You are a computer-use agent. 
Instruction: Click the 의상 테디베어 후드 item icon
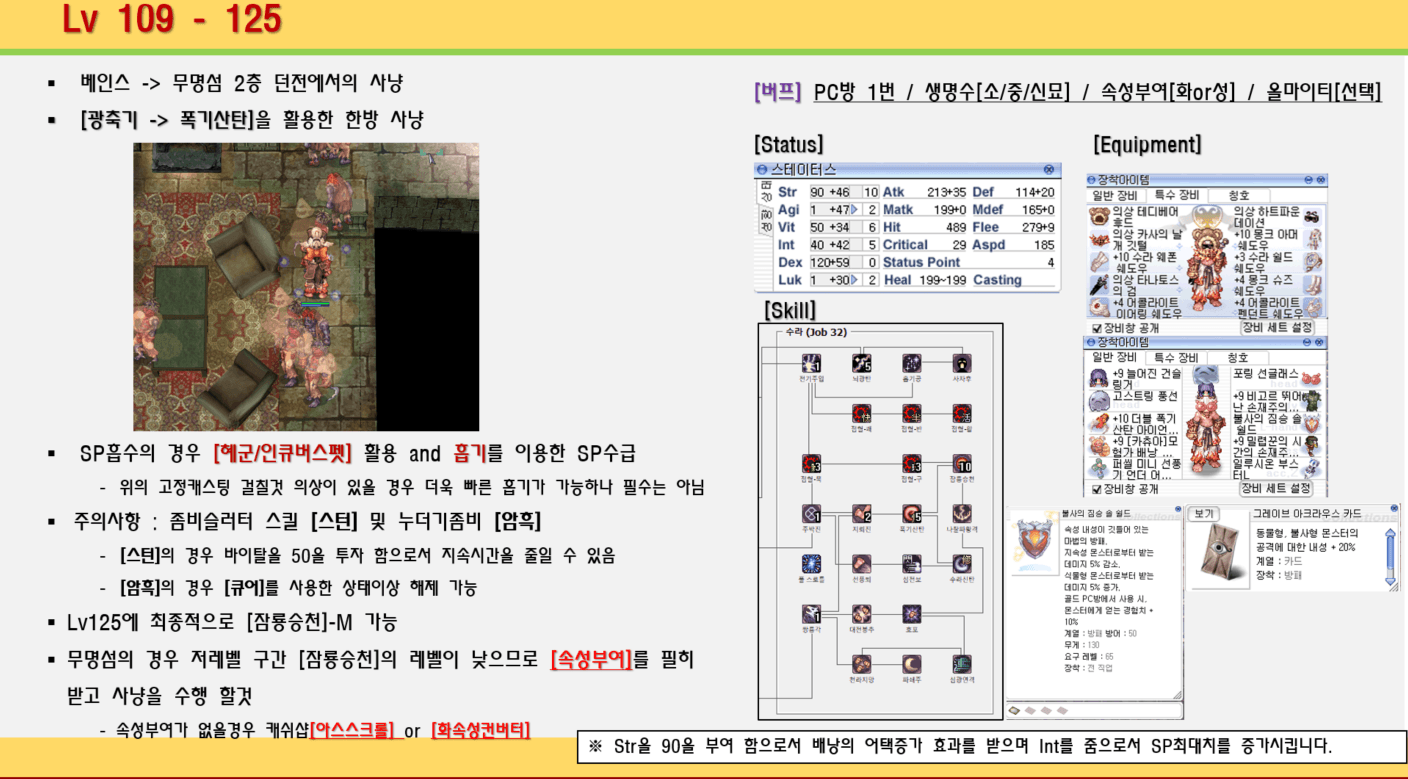point(1099,217)
